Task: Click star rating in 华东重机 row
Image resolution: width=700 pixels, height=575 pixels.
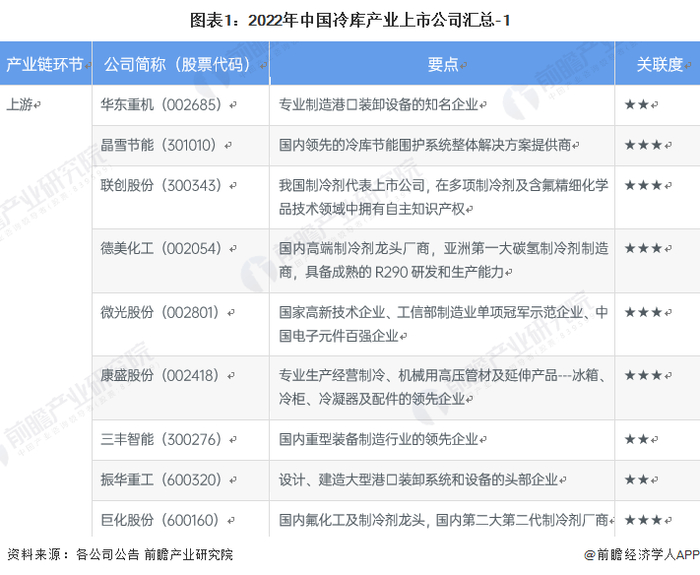Action: (x=637, y=105)
